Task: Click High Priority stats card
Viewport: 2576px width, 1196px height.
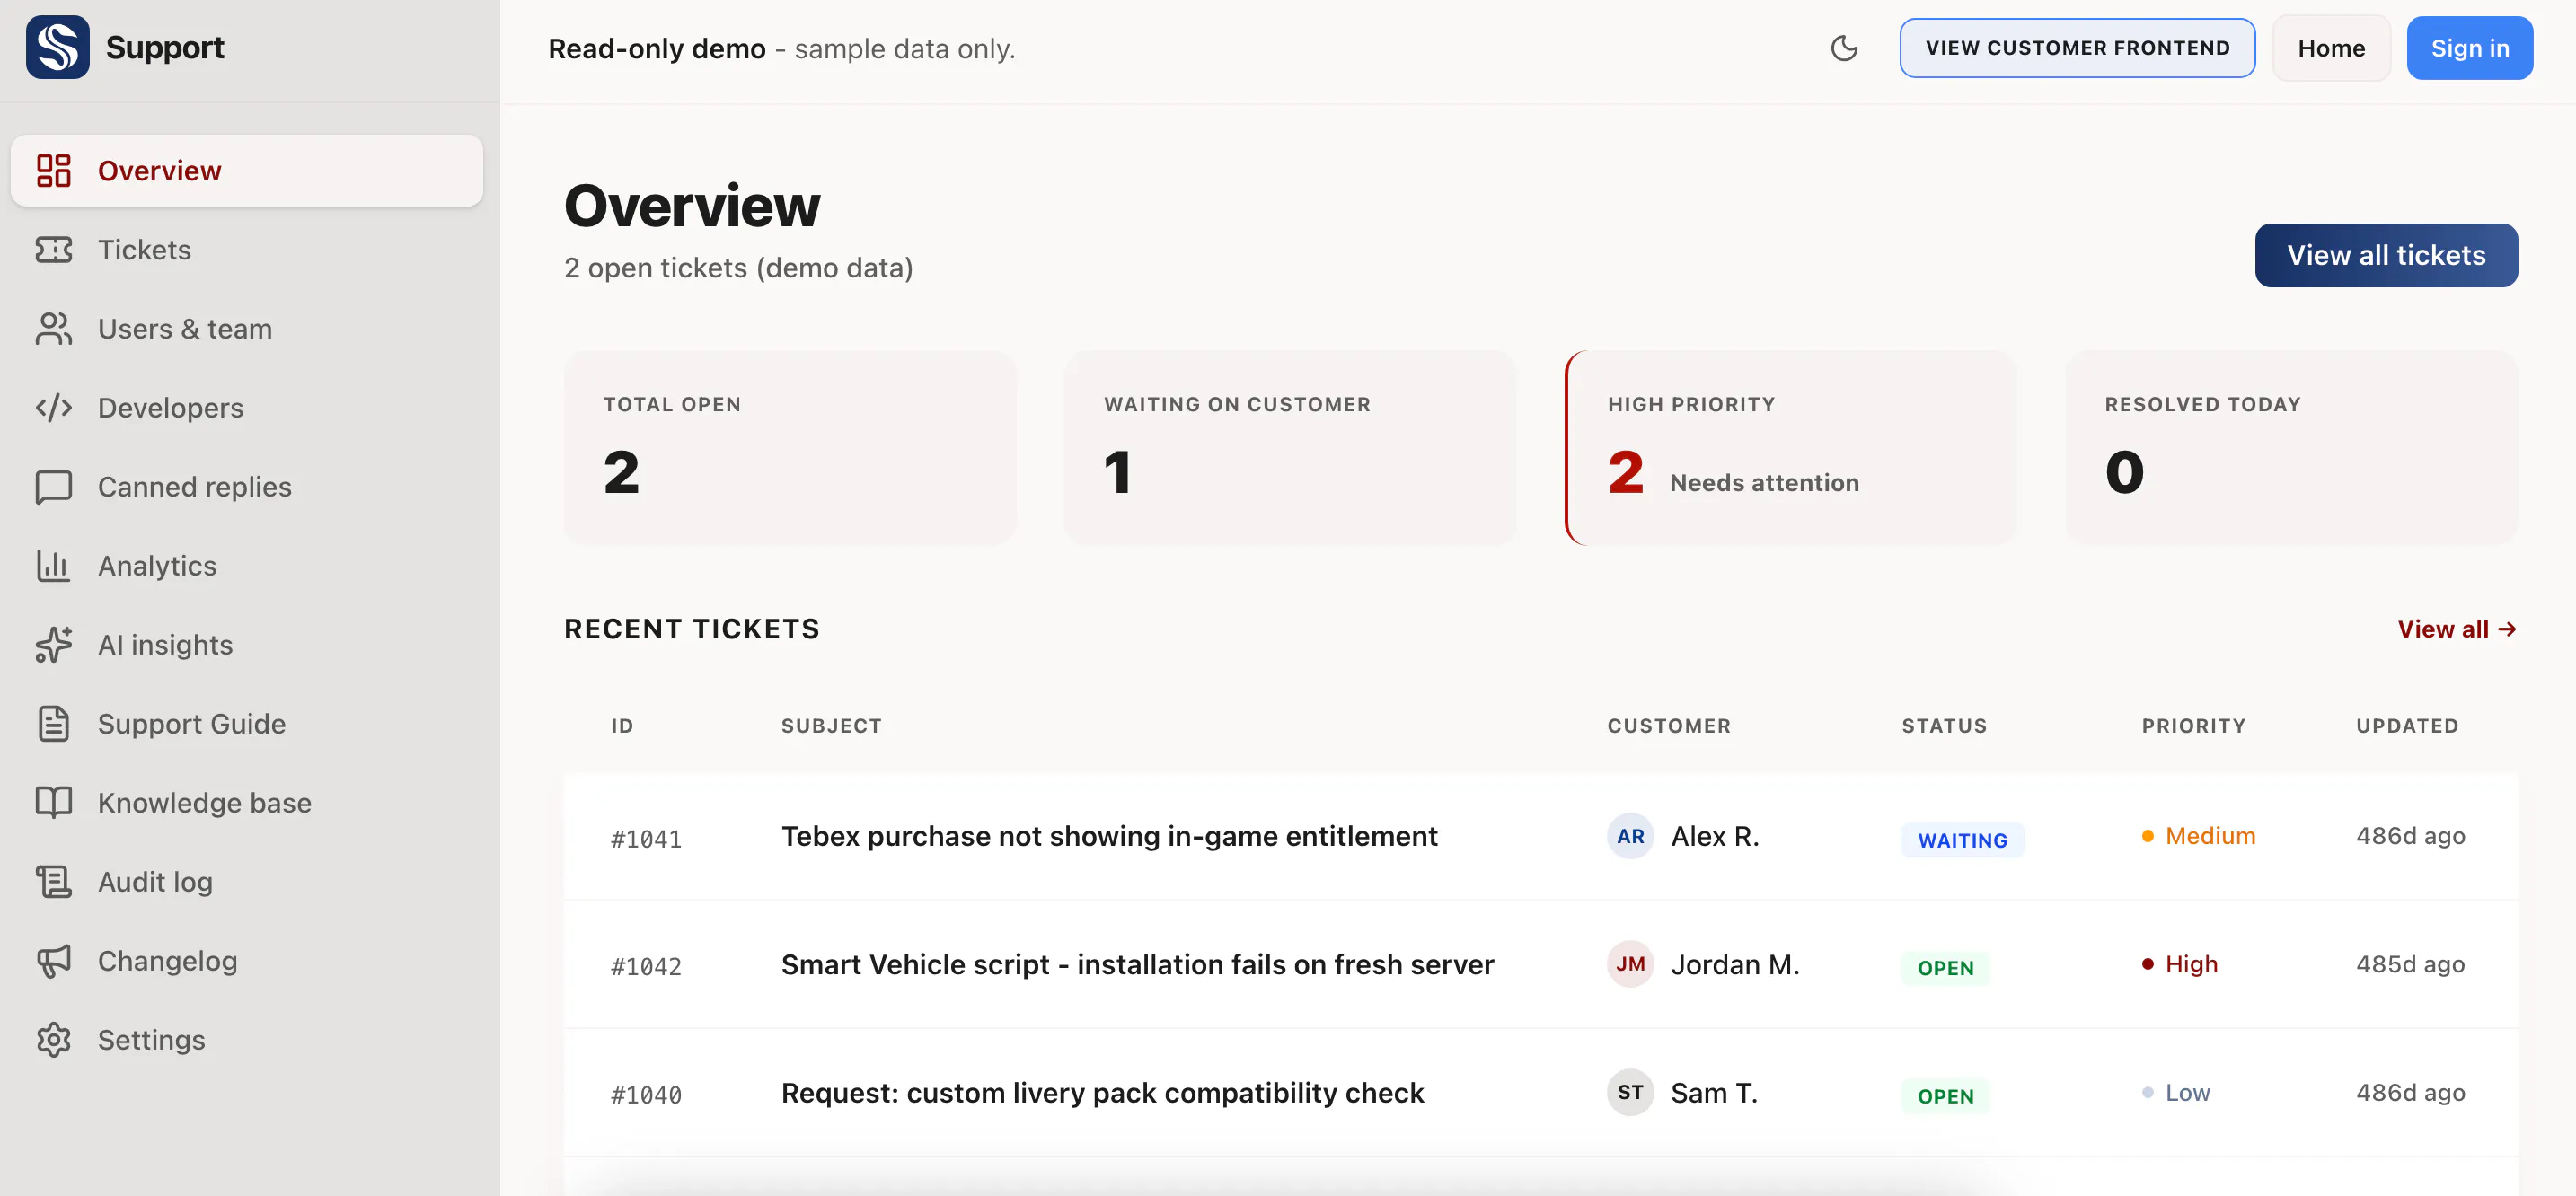Action: tap(1790, 447)
